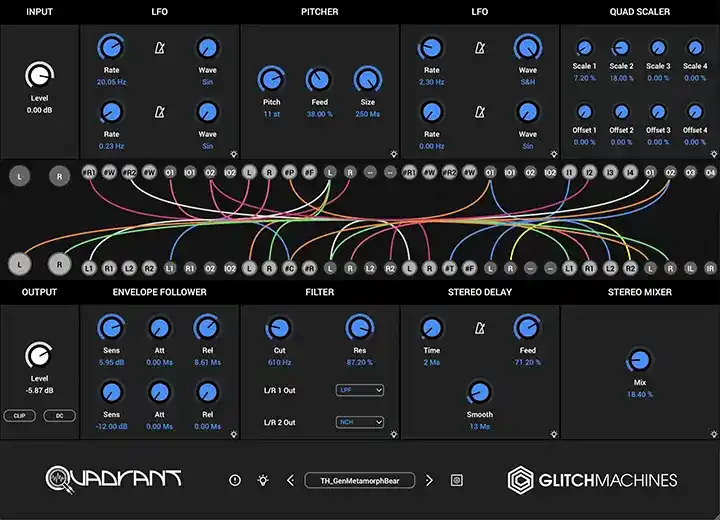Go to next preset with right arrow
The width and height of the screenshot is (720, 520).
429,480
